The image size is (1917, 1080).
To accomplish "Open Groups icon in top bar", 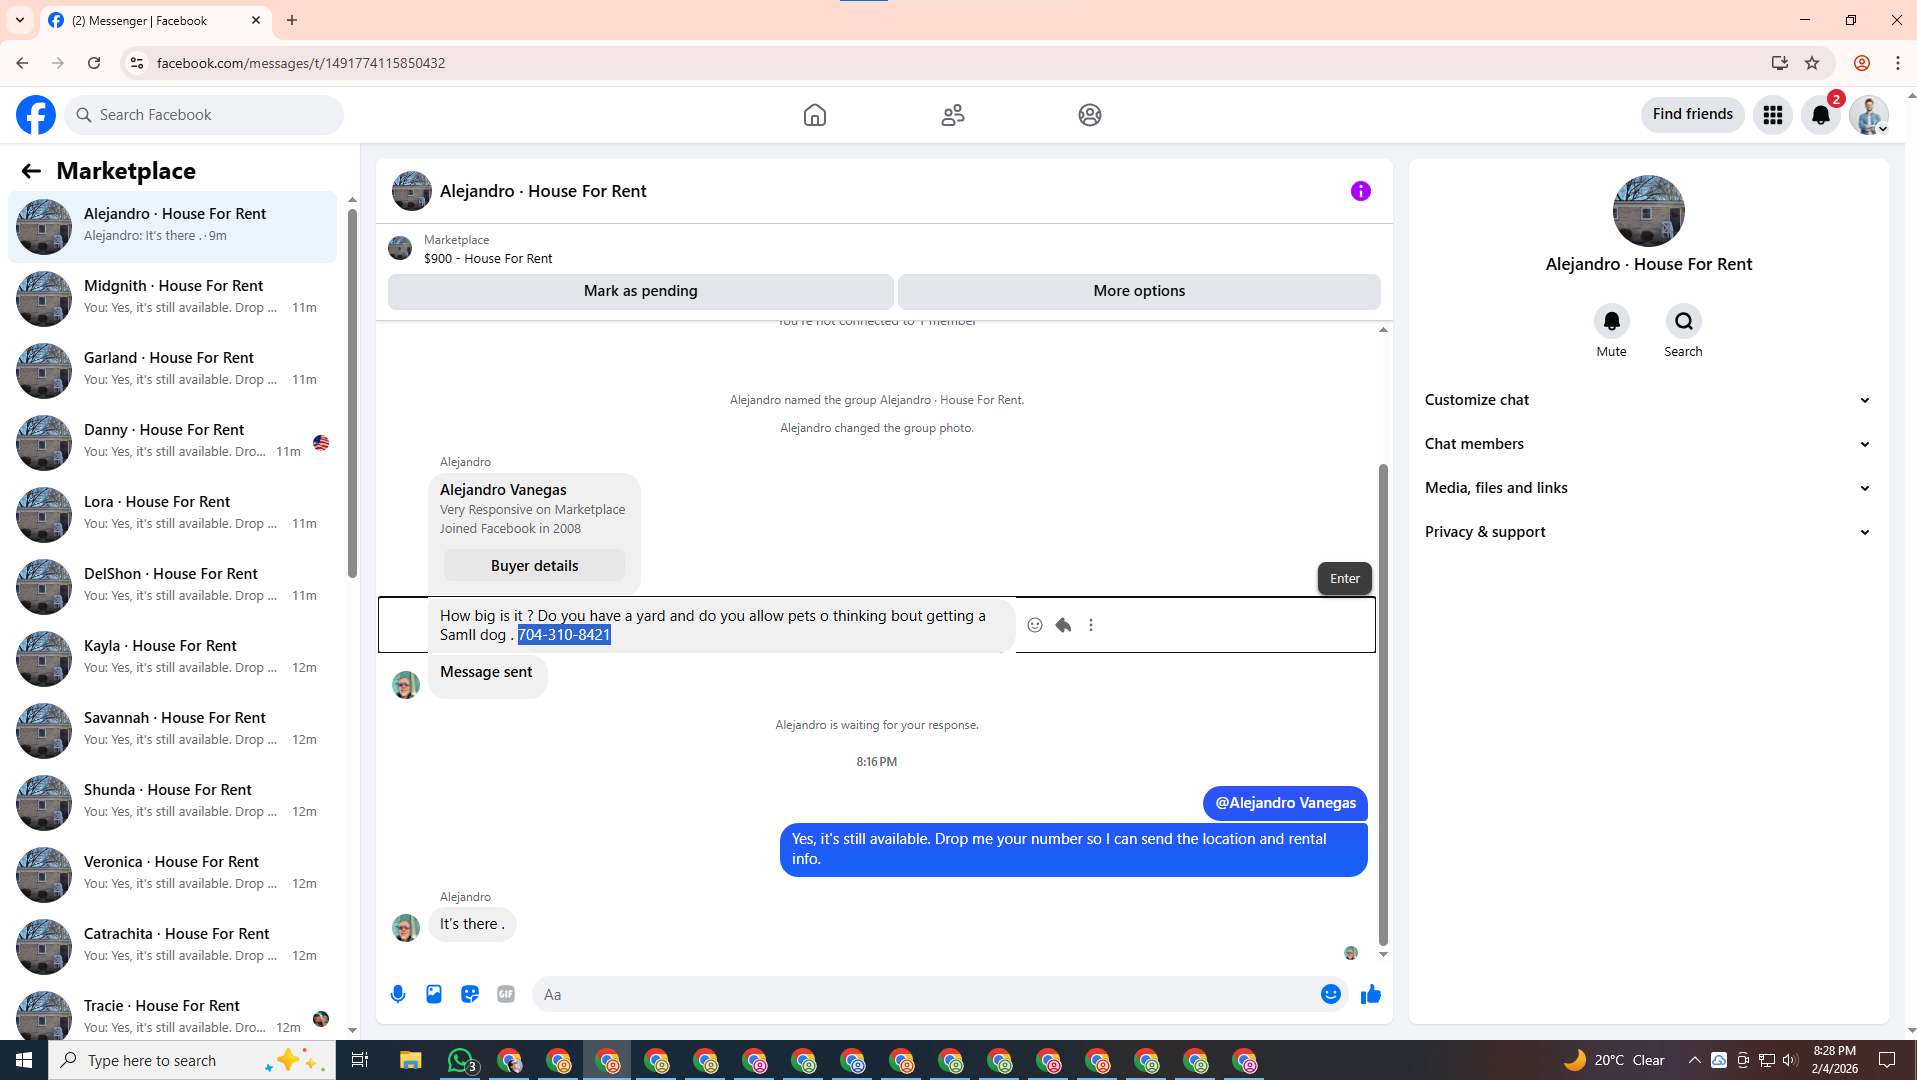I will [x=1090, y=115].
